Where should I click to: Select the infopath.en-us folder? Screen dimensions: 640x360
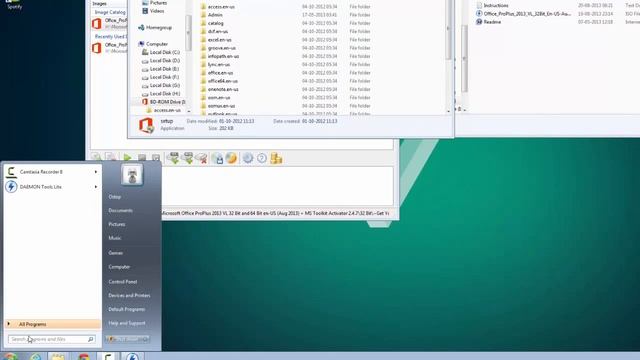220,56
